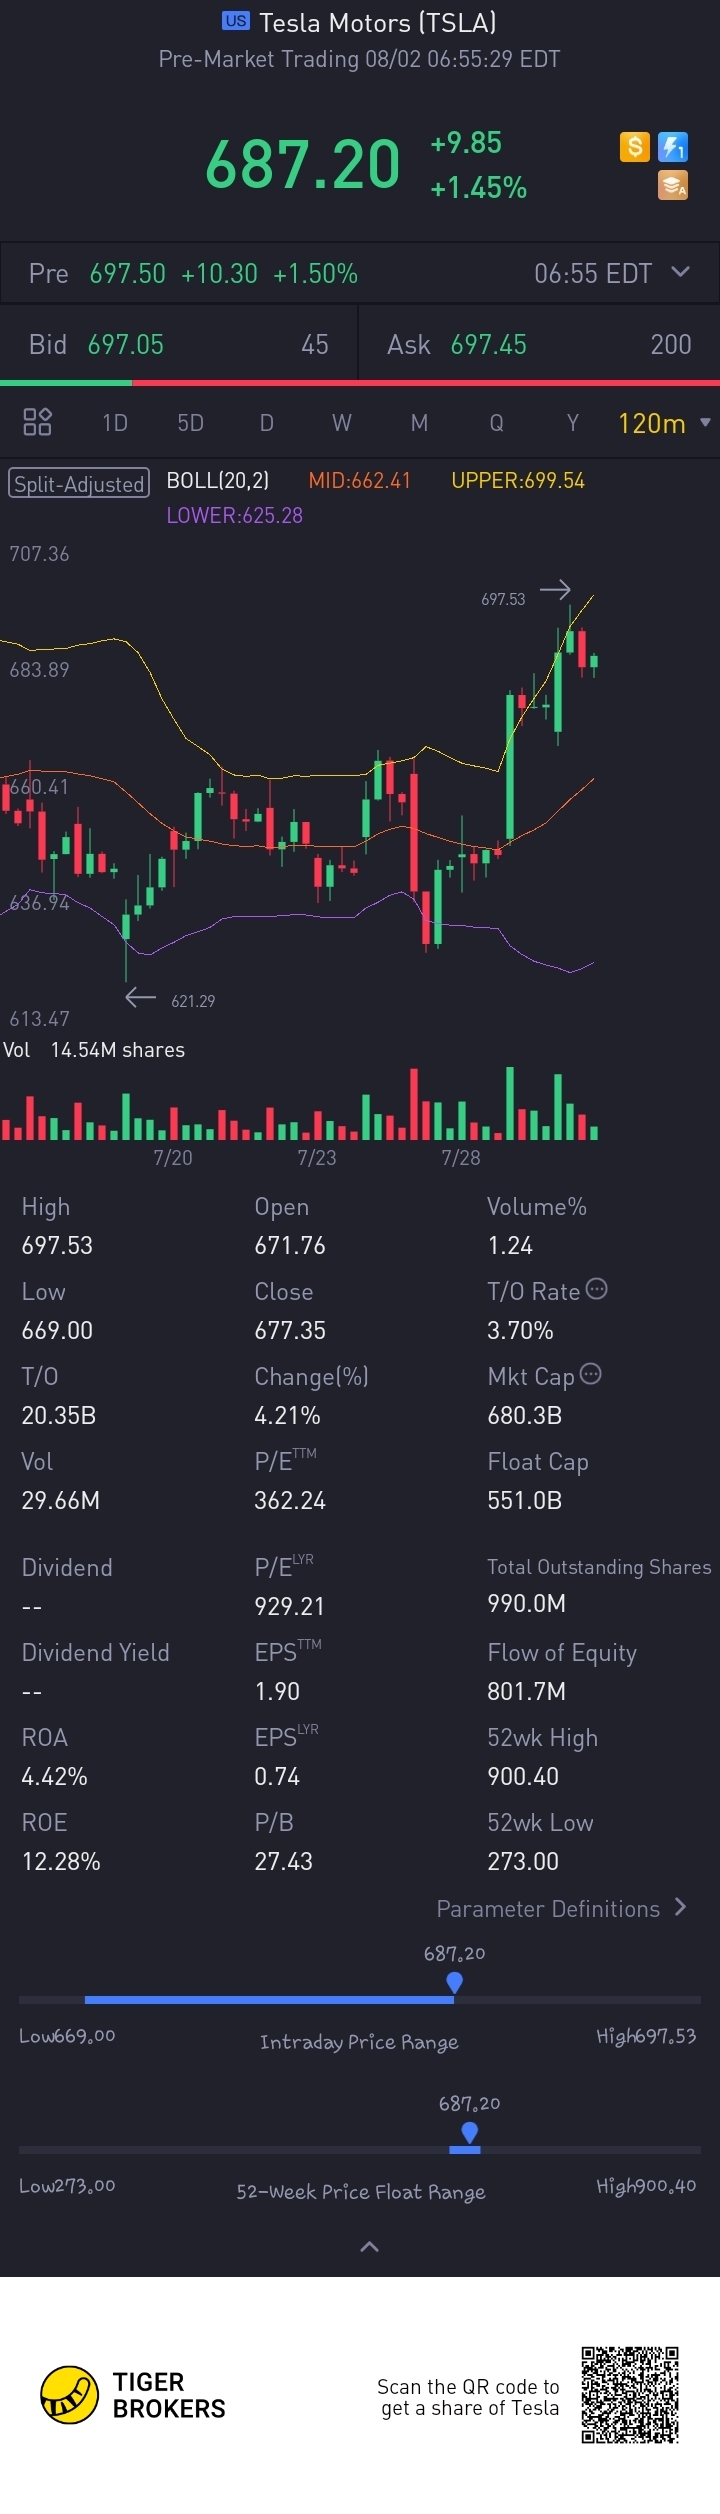The width and height of the screenshot is (720, 2514).
Task: Click the Intraday Price Range marker
Action: coord(455,1981)
